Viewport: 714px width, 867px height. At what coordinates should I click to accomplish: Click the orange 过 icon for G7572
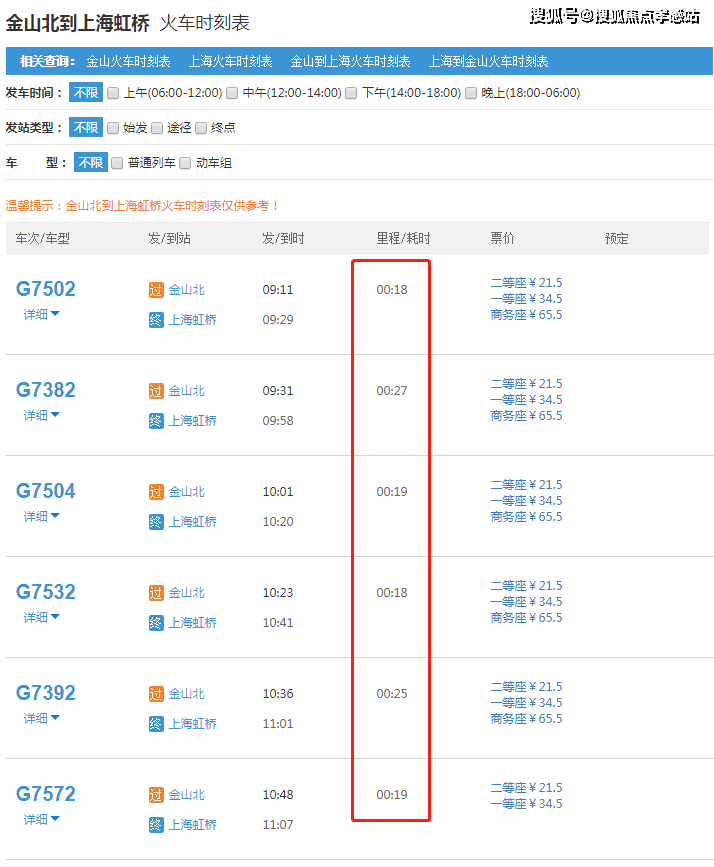coord(155,795)
